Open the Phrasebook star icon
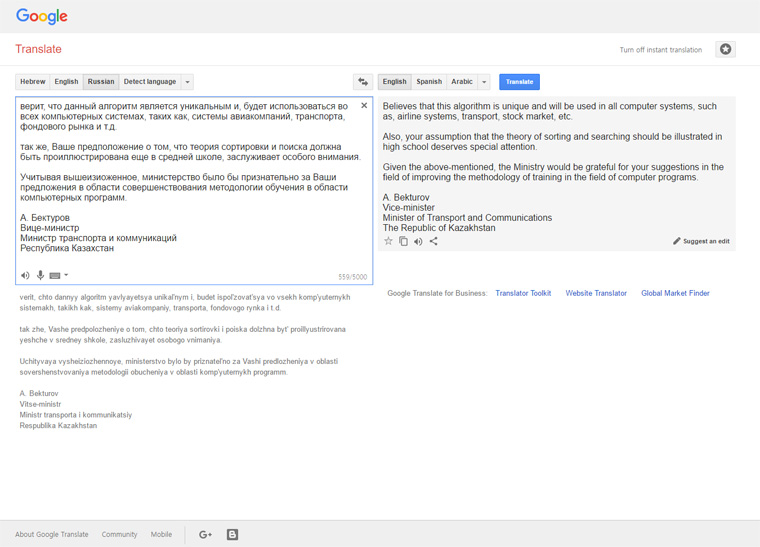 [x=725, y=49]
